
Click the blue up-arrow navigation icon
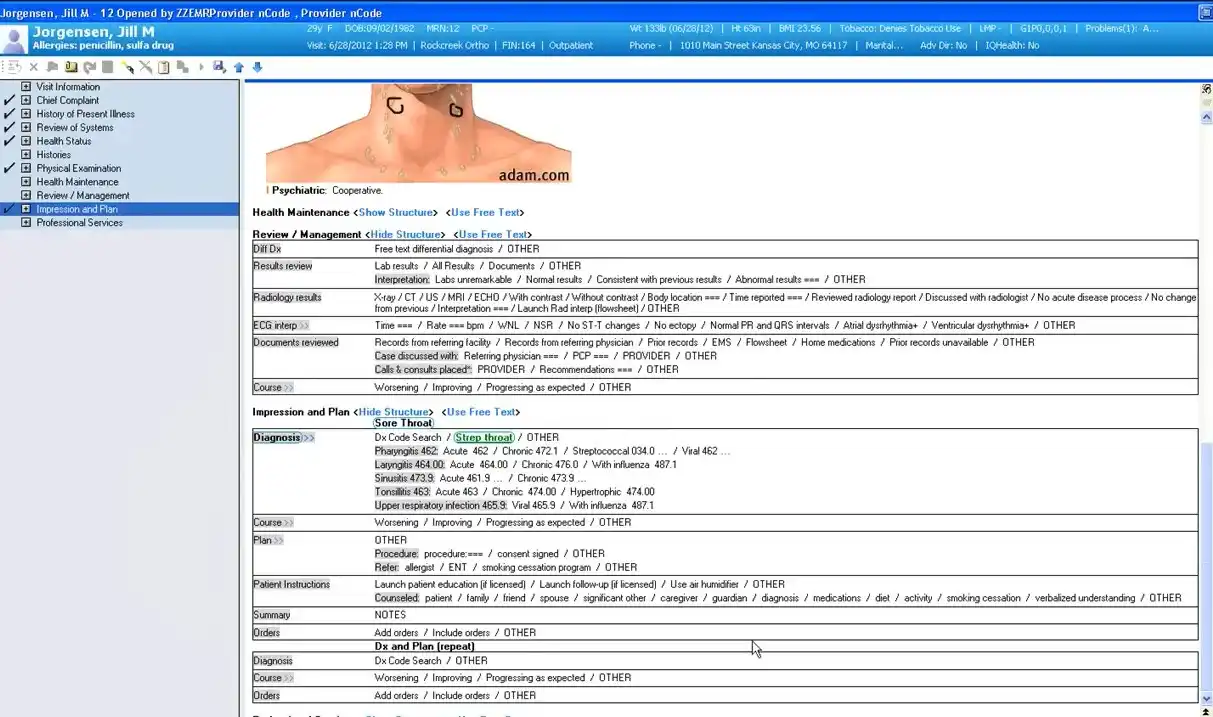pos(238,66)
